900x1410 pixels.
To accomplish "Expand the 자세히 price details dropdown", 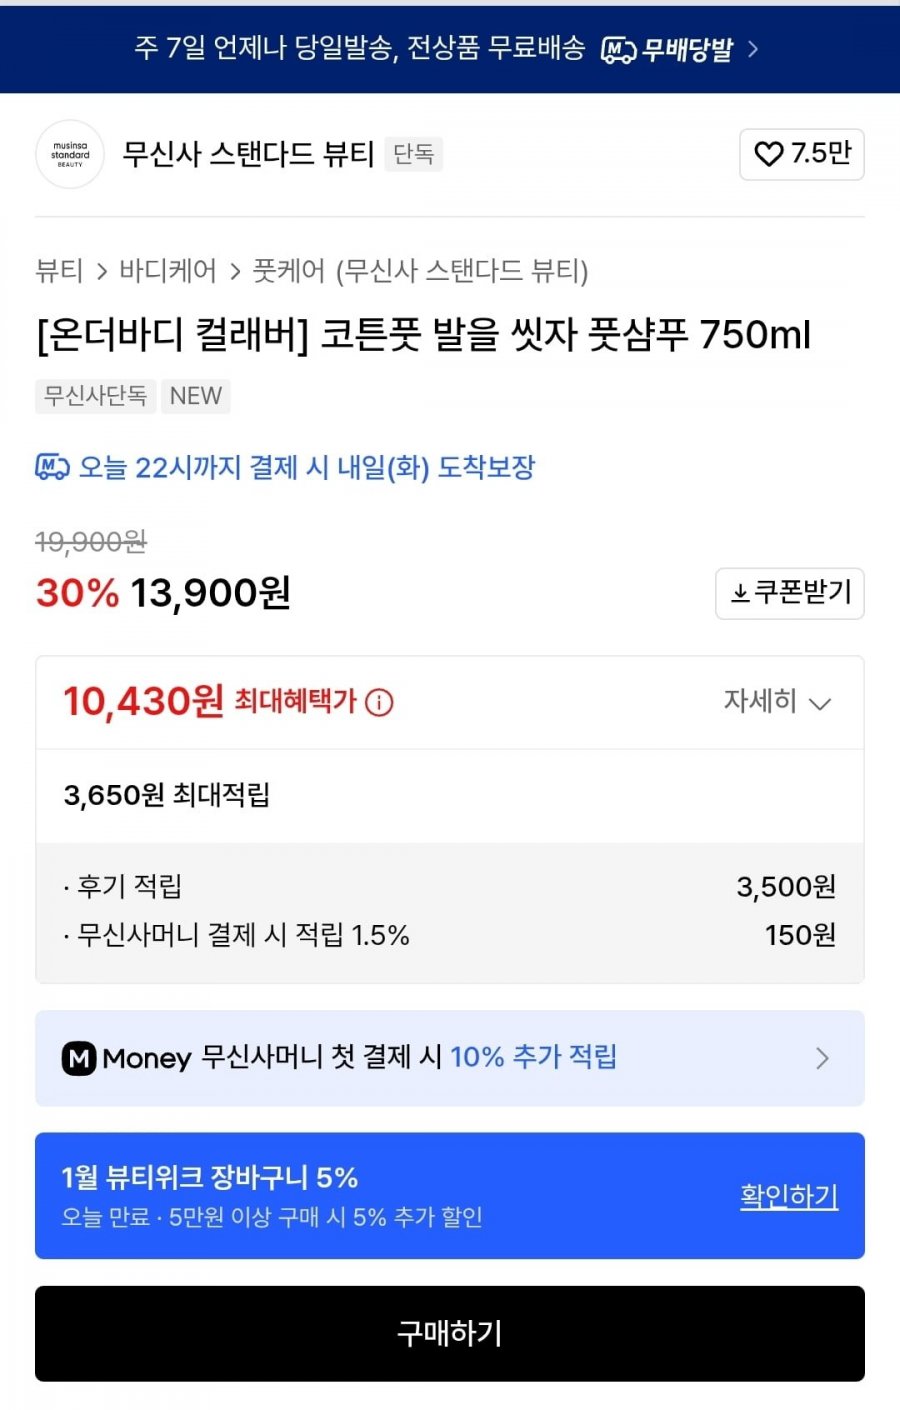I will coord(777,702).
